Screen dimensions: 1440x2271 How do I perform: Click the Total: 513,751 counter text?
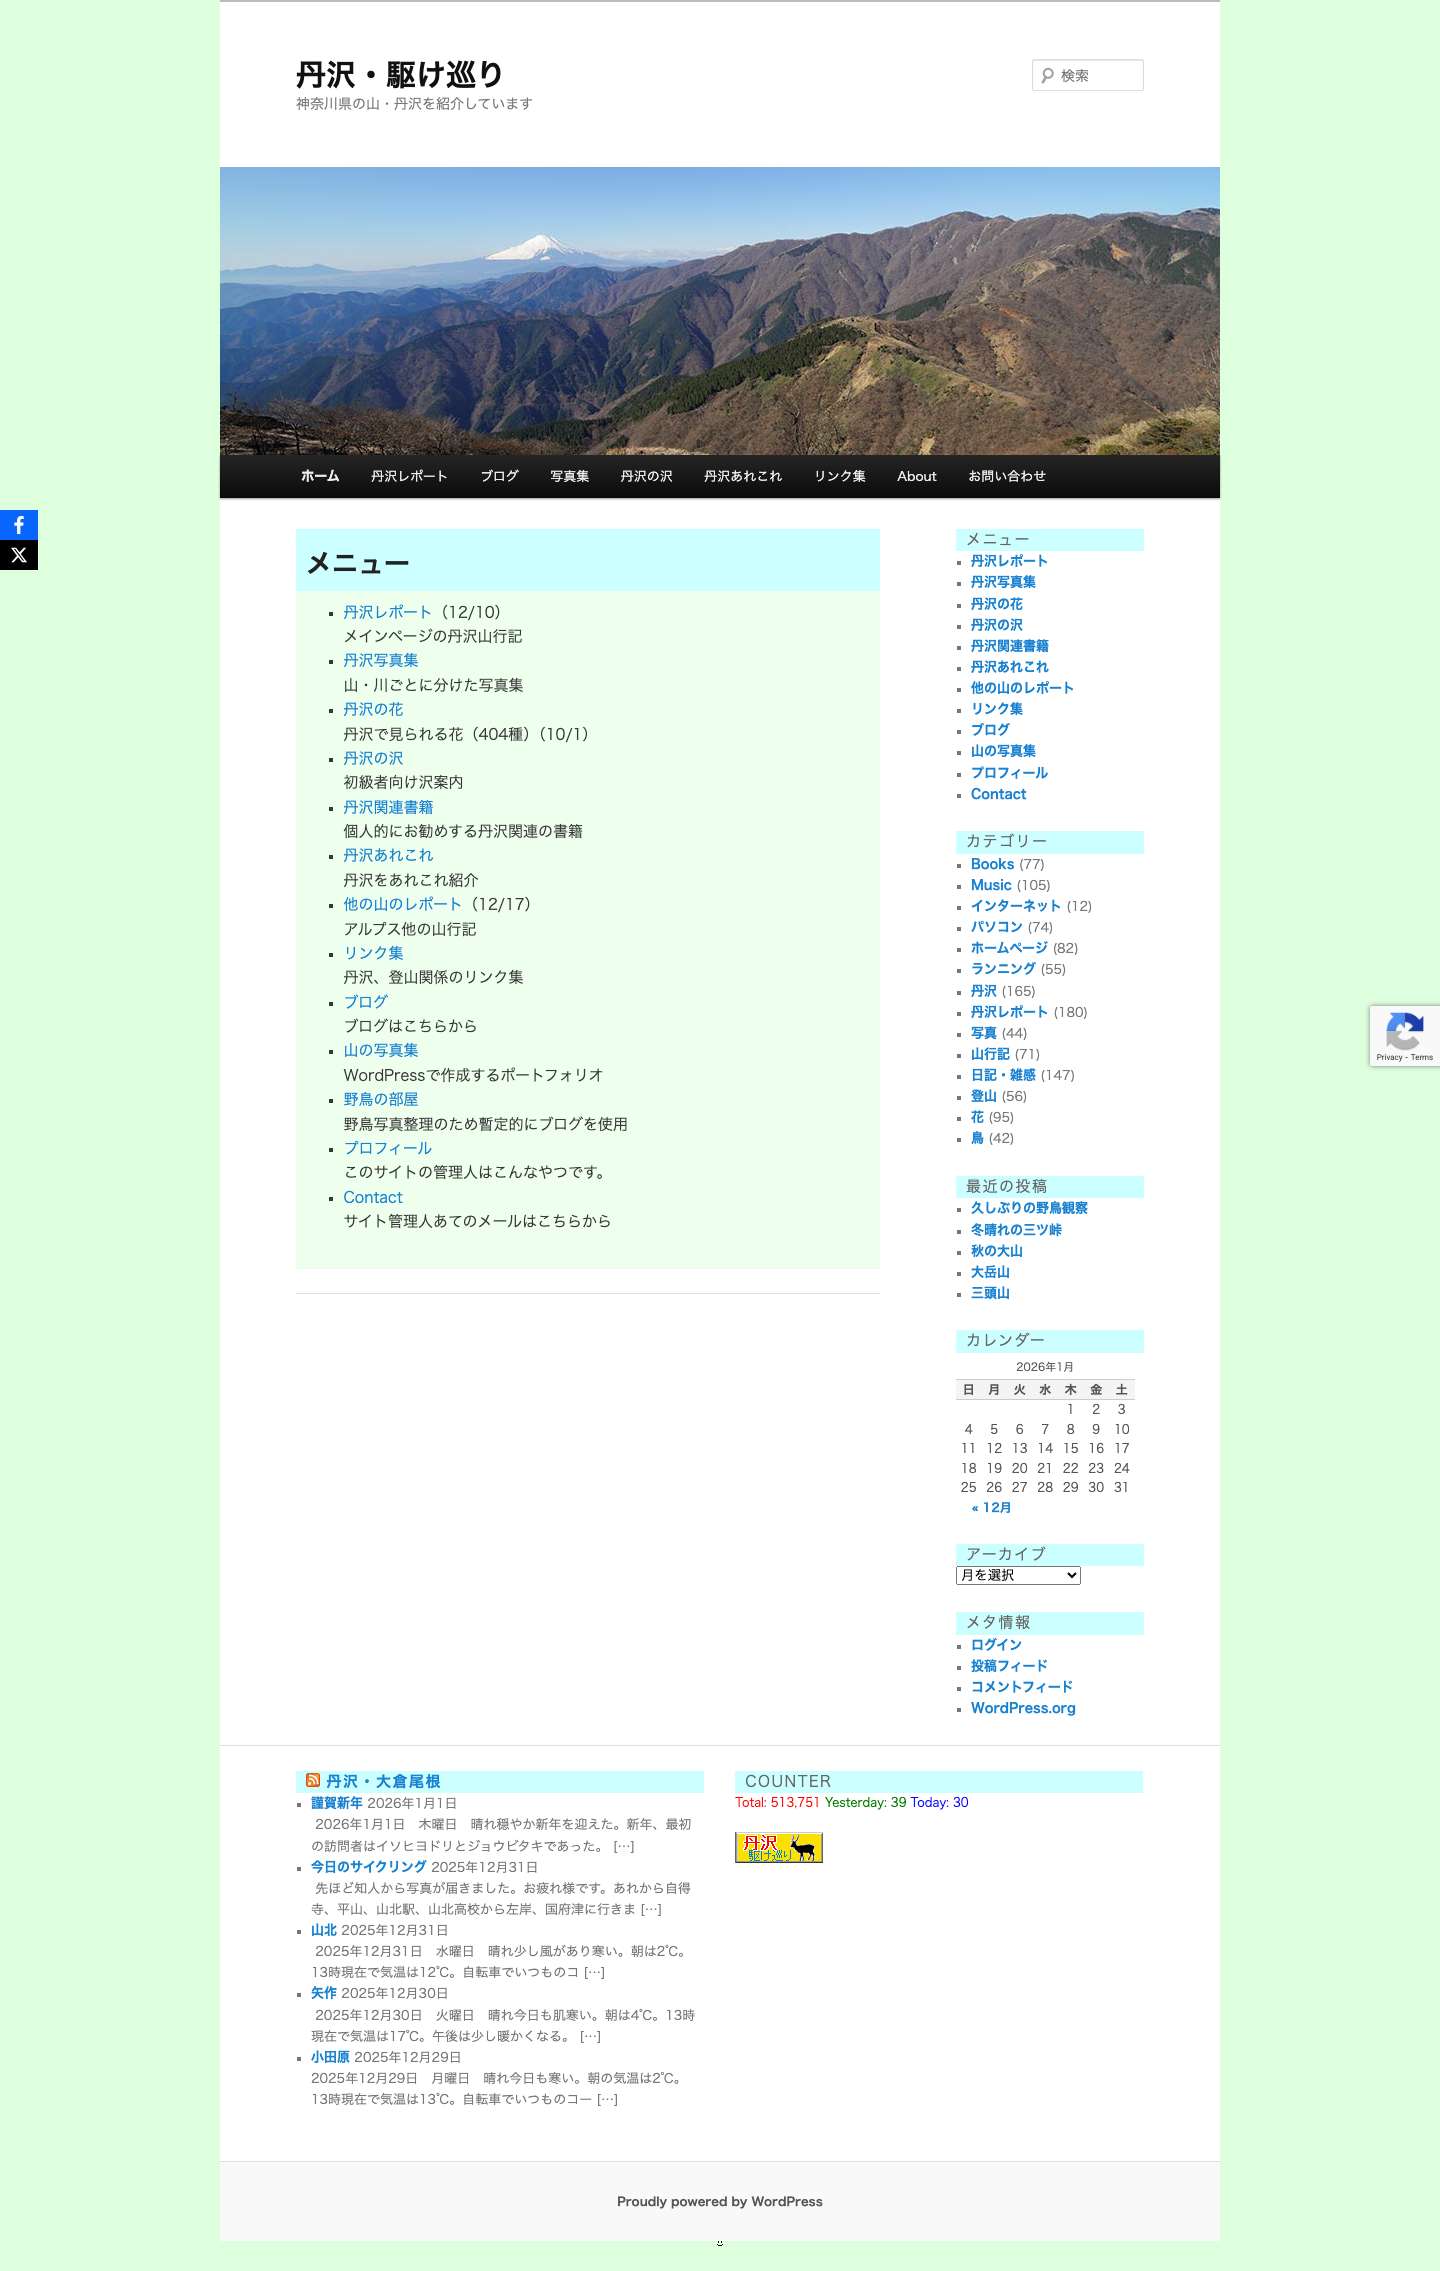point(777,1802)
